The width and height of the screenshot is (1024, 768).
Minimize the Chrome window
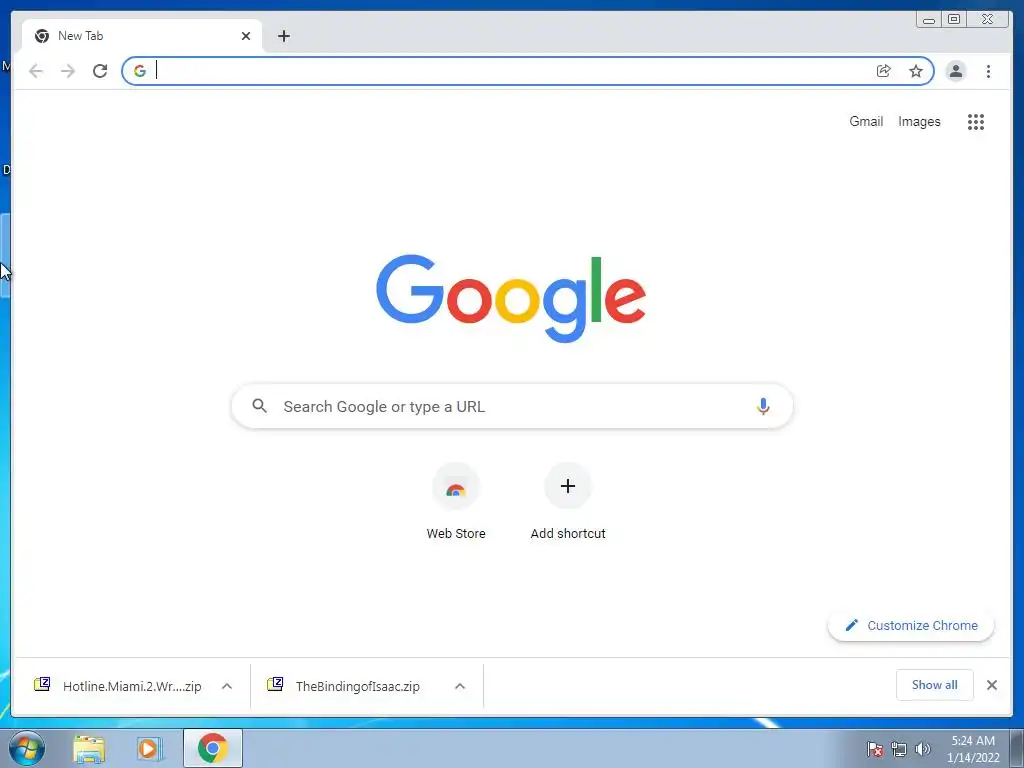[x=929, y=20]
